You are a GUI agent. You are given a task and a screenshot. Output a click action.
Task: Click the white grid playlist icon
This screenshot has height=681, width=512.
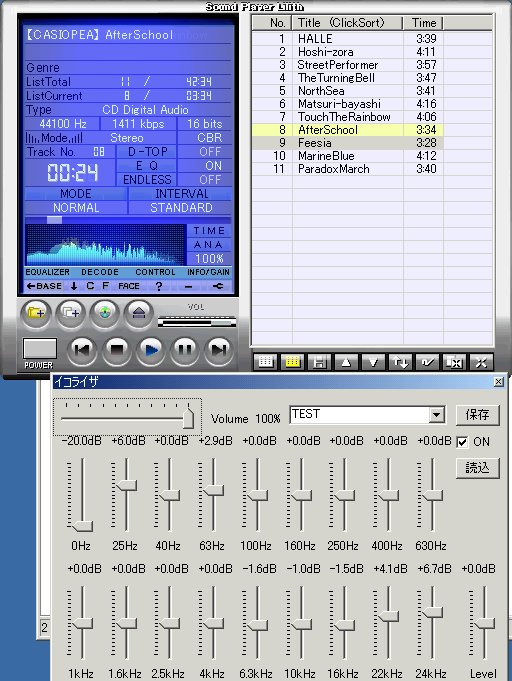coord(266,362)
